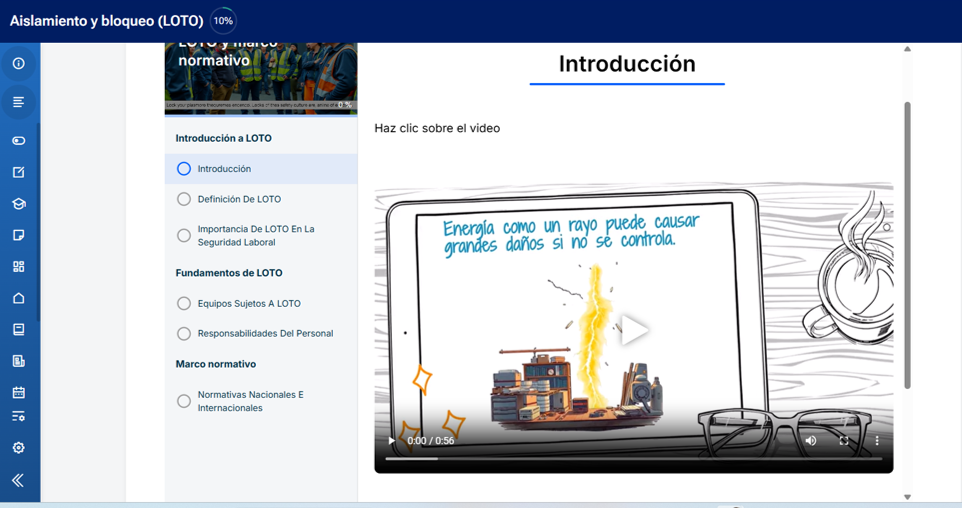
Task: Select the Definición De LOTO lesson circle
Action: point(184,199)
